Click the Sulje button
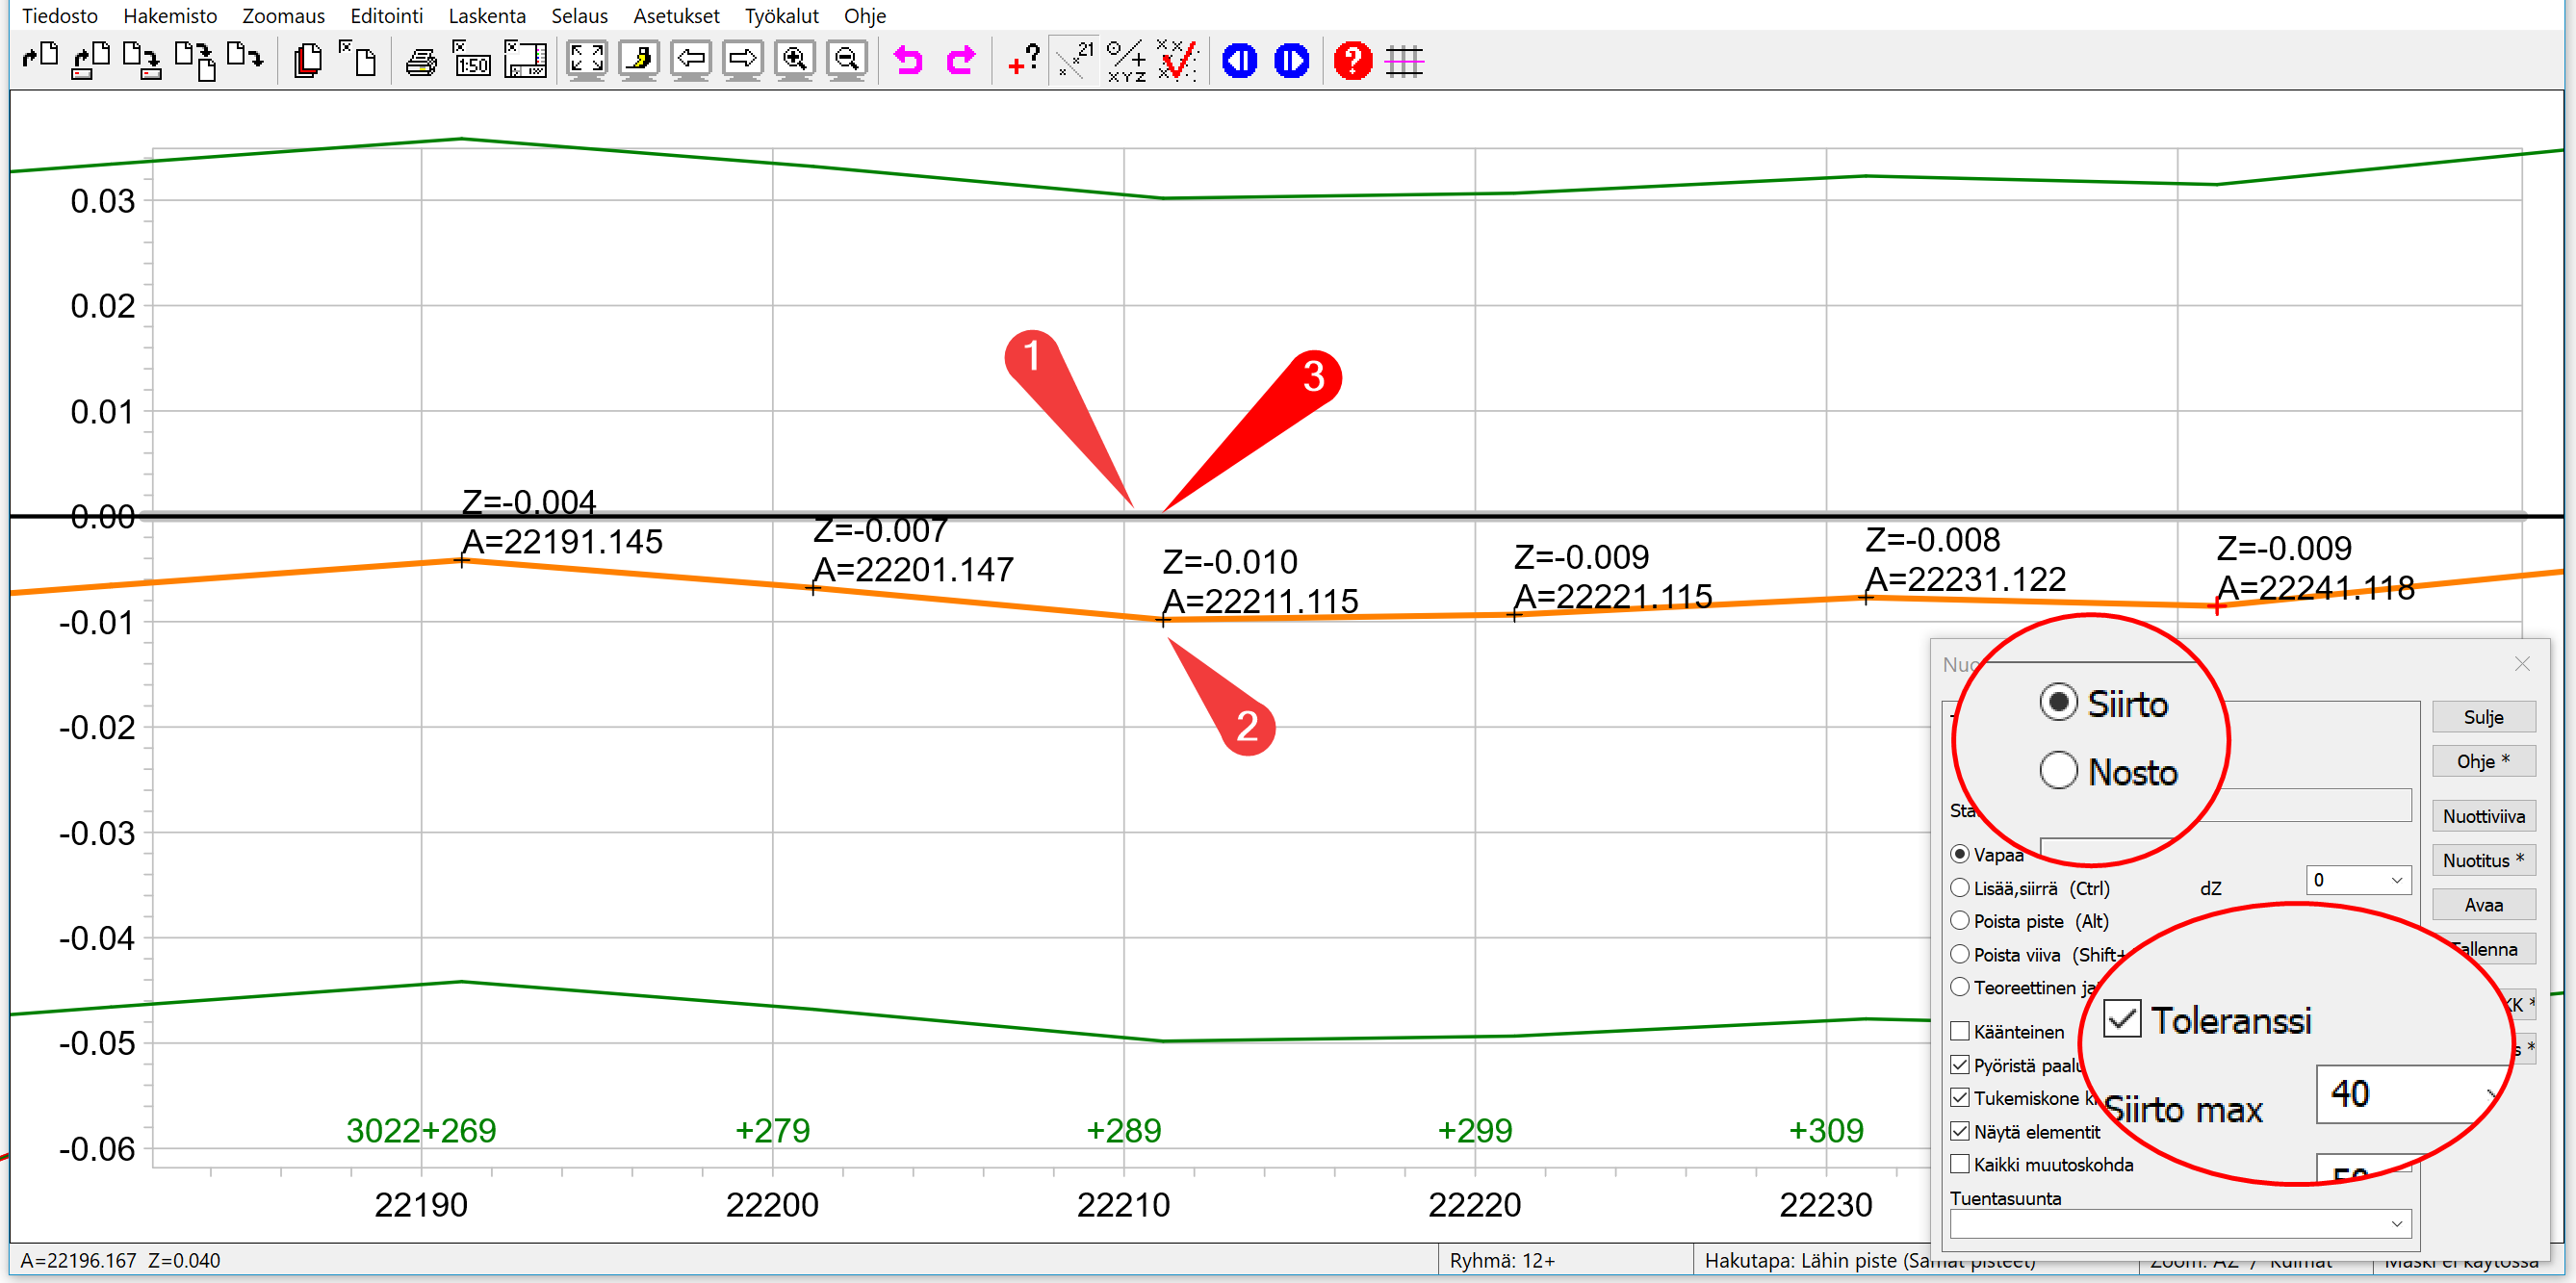 tap(2483, 717)
